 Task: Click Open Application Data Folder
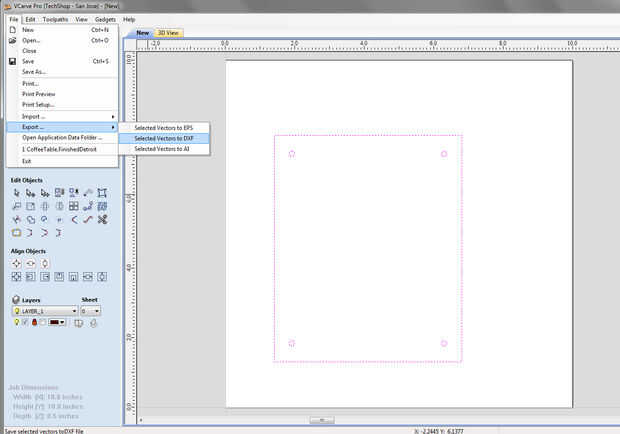[62, 138]
